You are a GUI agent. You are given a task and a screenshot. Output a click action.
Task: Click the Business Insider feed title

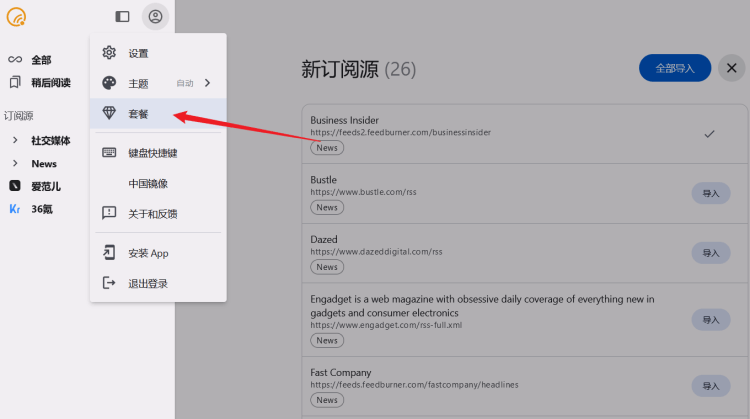pos(344,120)
